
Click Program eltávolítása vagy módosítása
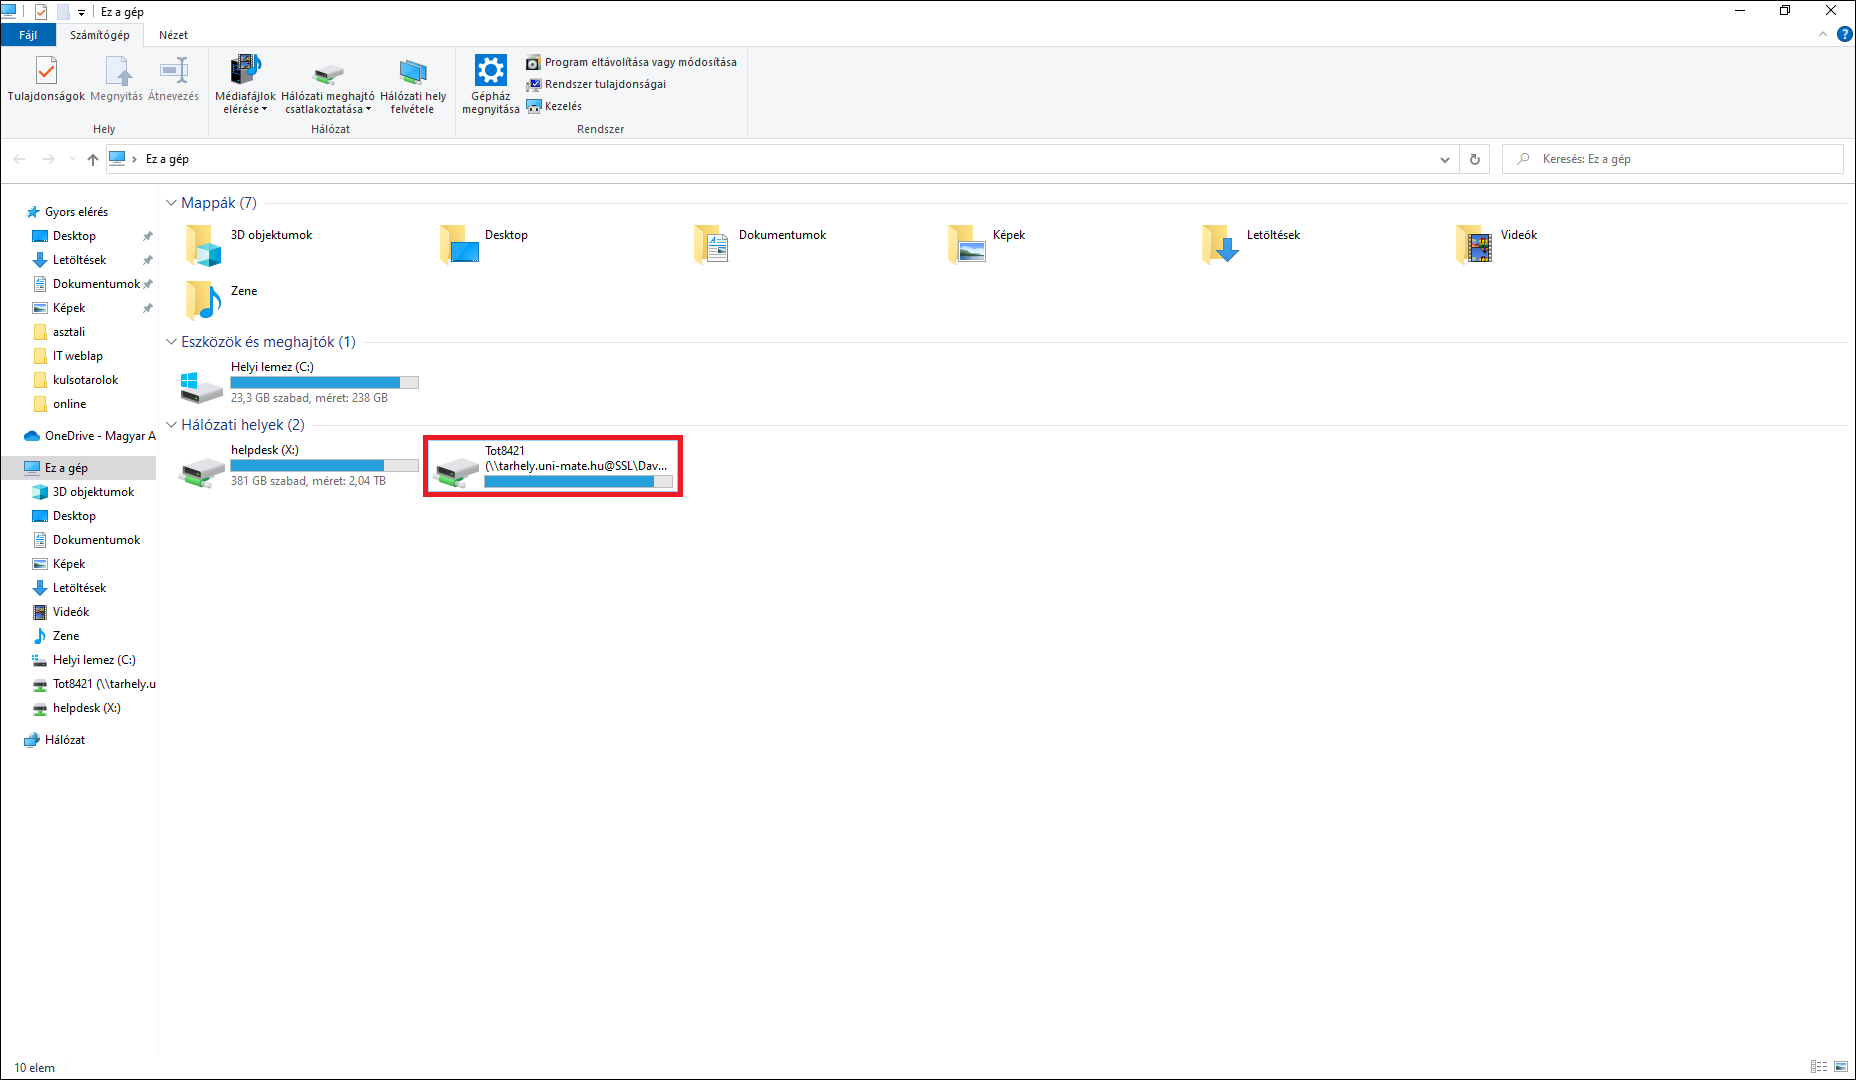640,62
